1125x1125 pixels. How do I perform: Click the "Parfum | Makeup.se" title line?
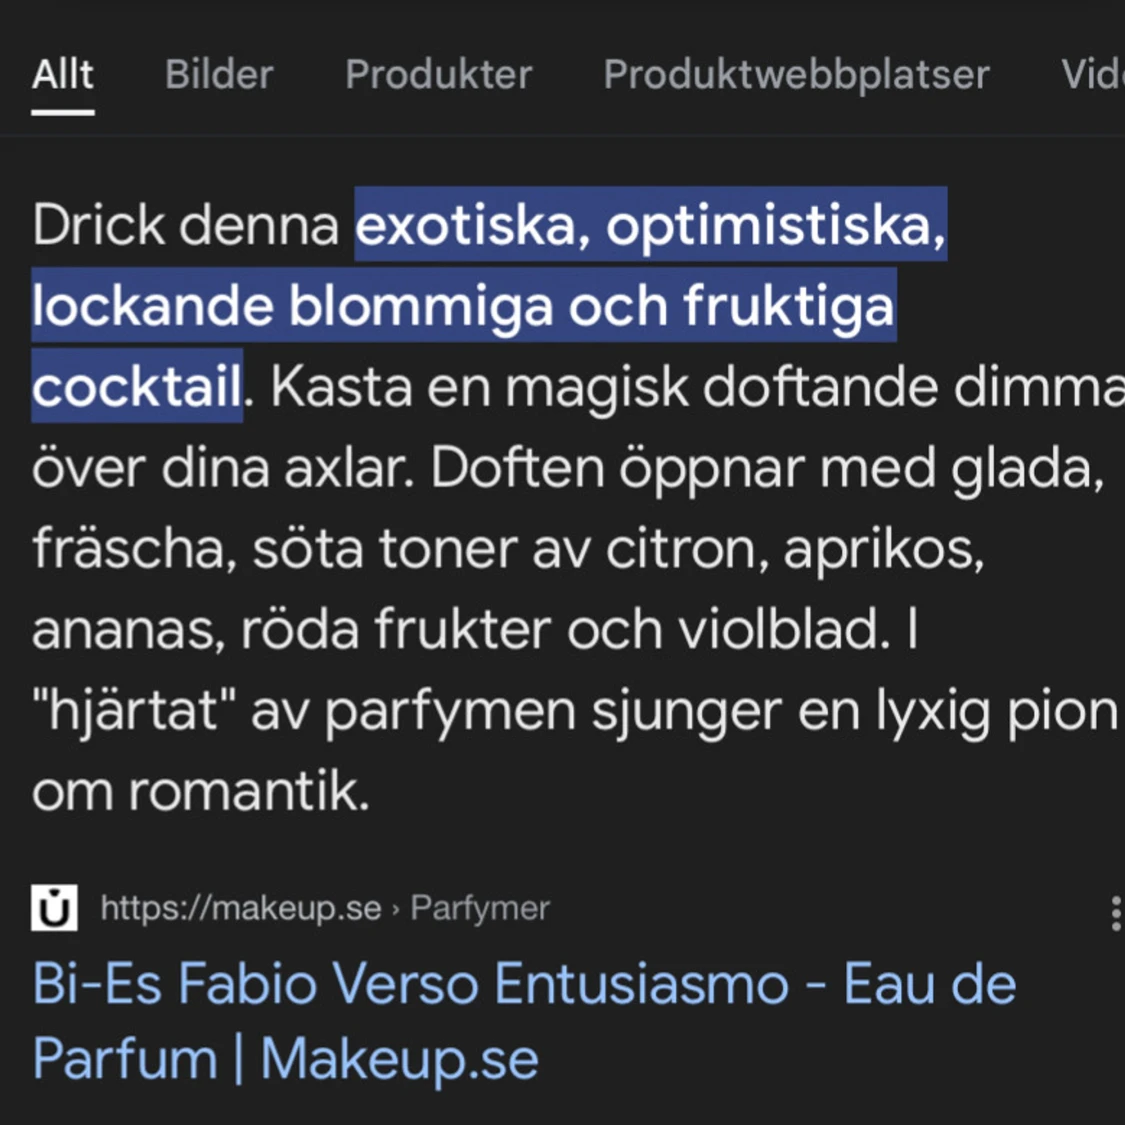[x=286, y=1058]
